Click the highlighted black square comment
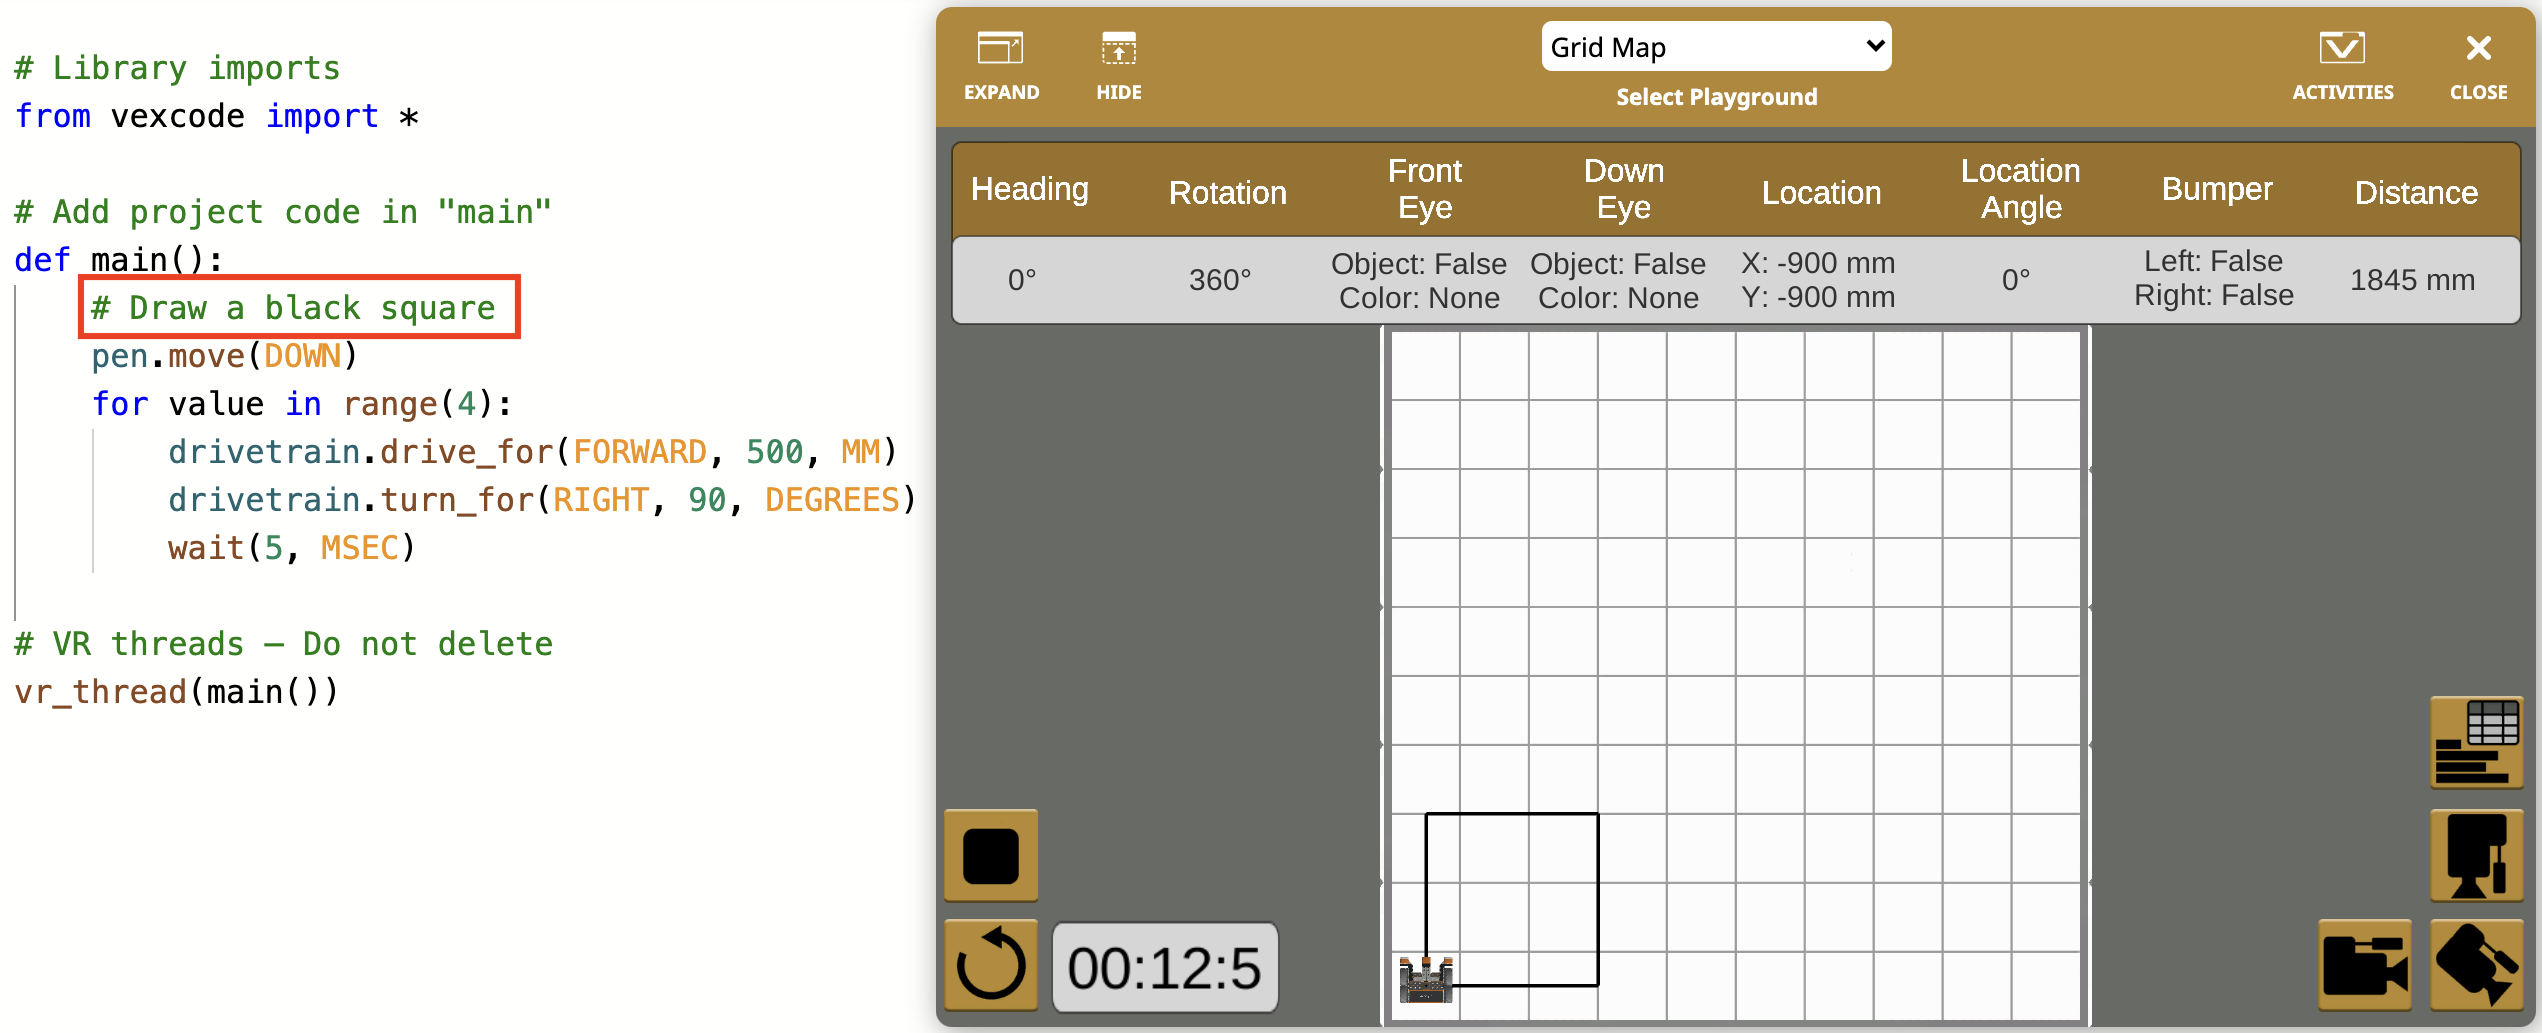The image size is (2542, 1033). point(298,307)
